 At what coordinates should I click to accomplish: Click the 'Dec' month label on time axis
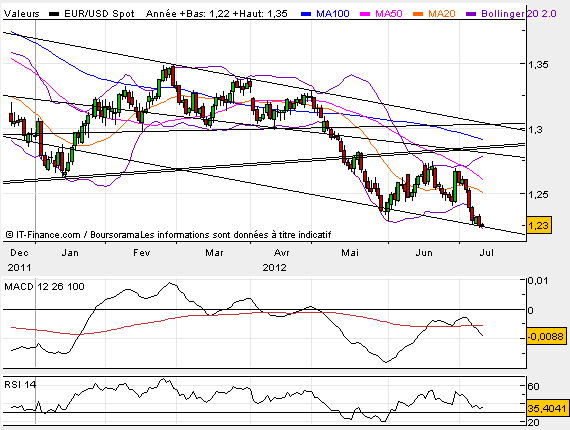pos(19,252)
